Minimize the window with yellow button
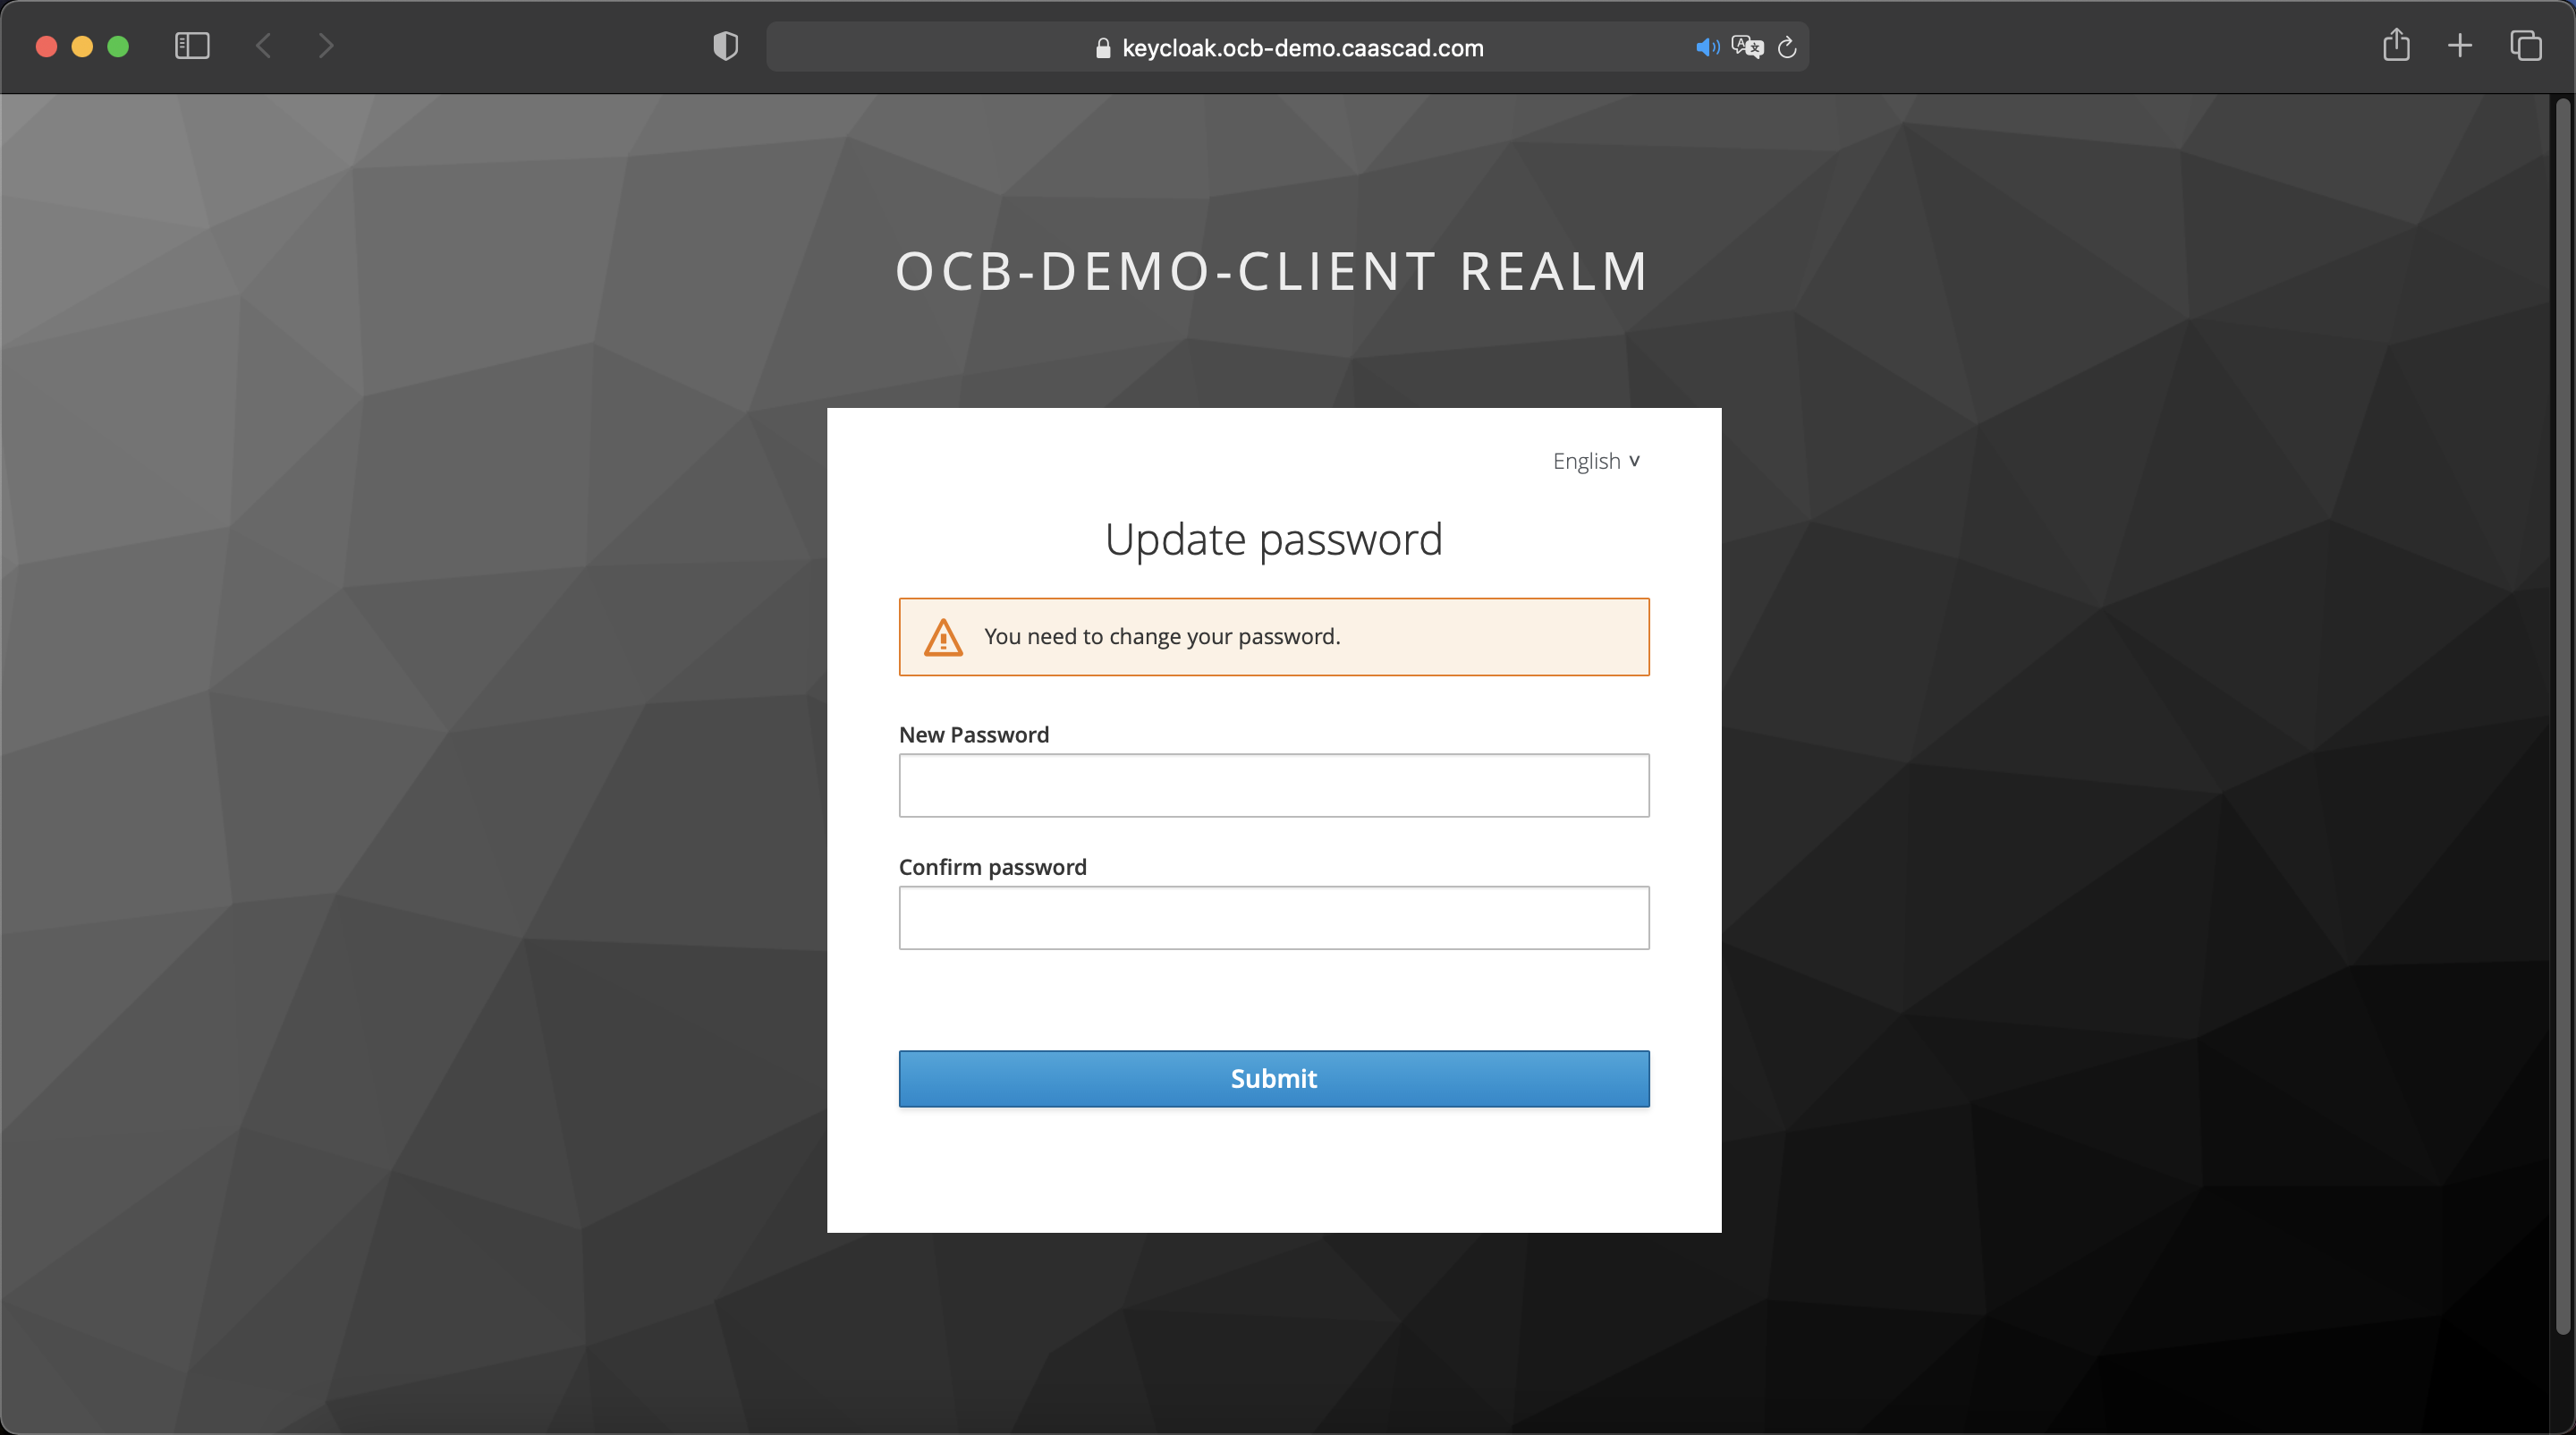 [82, 46]
